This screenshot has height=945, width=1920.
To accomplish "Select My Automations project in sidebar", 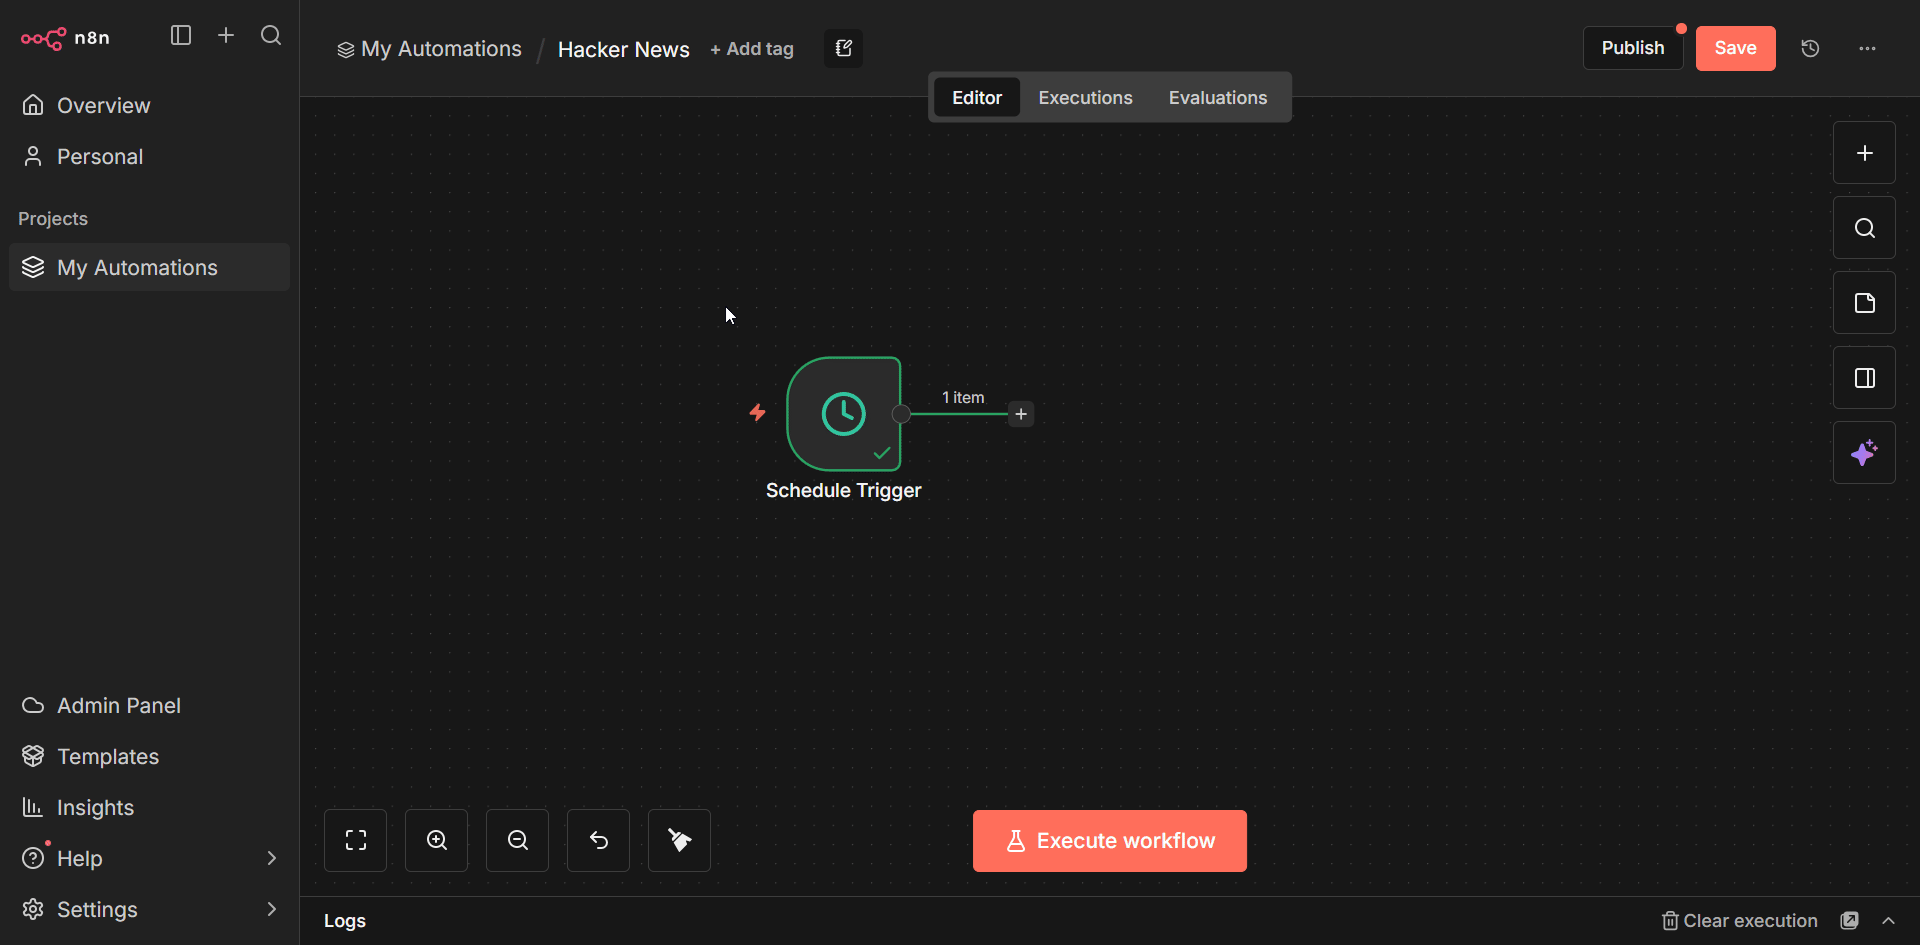I will click(149, 267).
